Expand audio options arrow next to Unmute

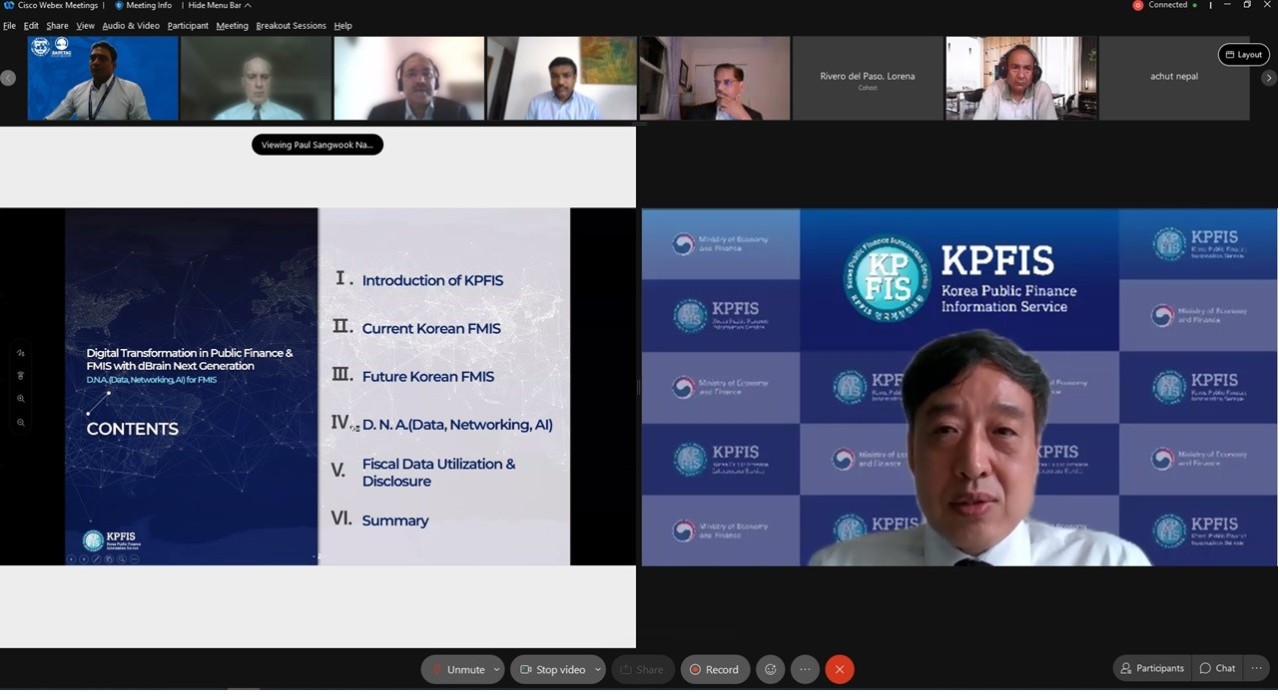tap(496, 669)
